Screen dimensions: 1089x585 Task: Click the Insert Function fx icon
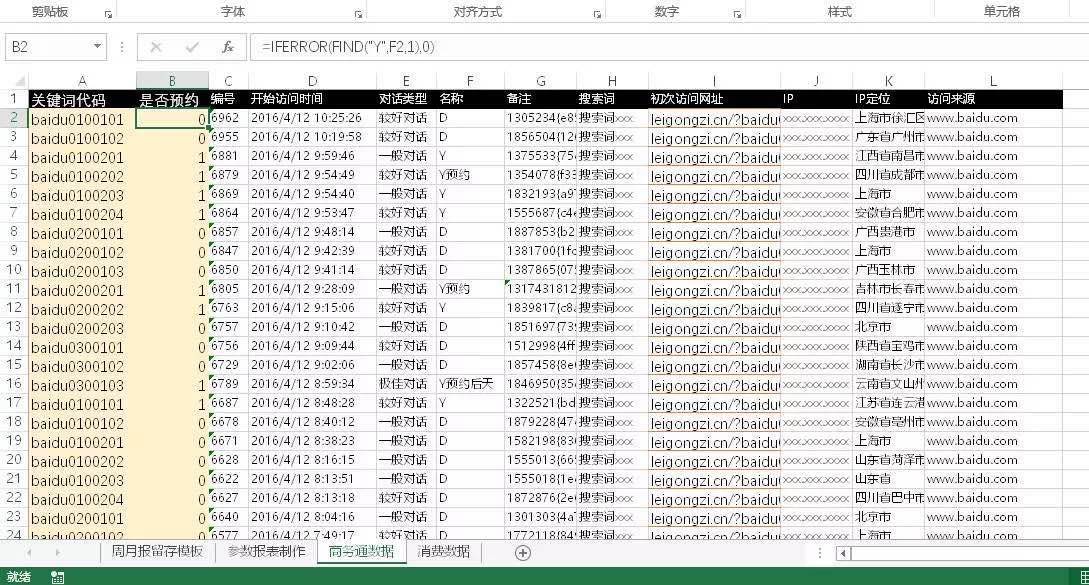(x=227, y=47)
